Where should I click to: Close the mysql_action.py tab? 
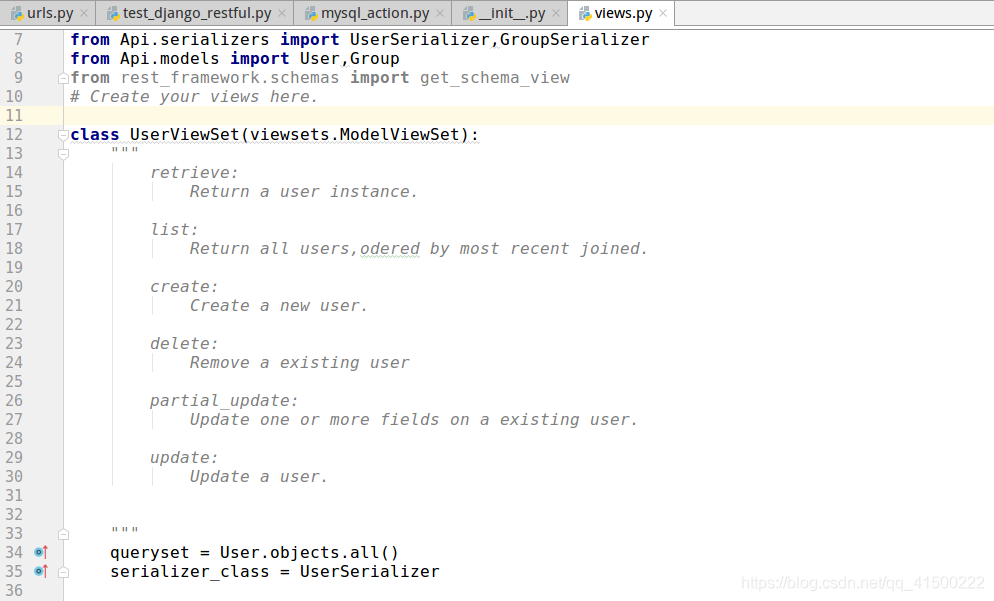(440, 13)
